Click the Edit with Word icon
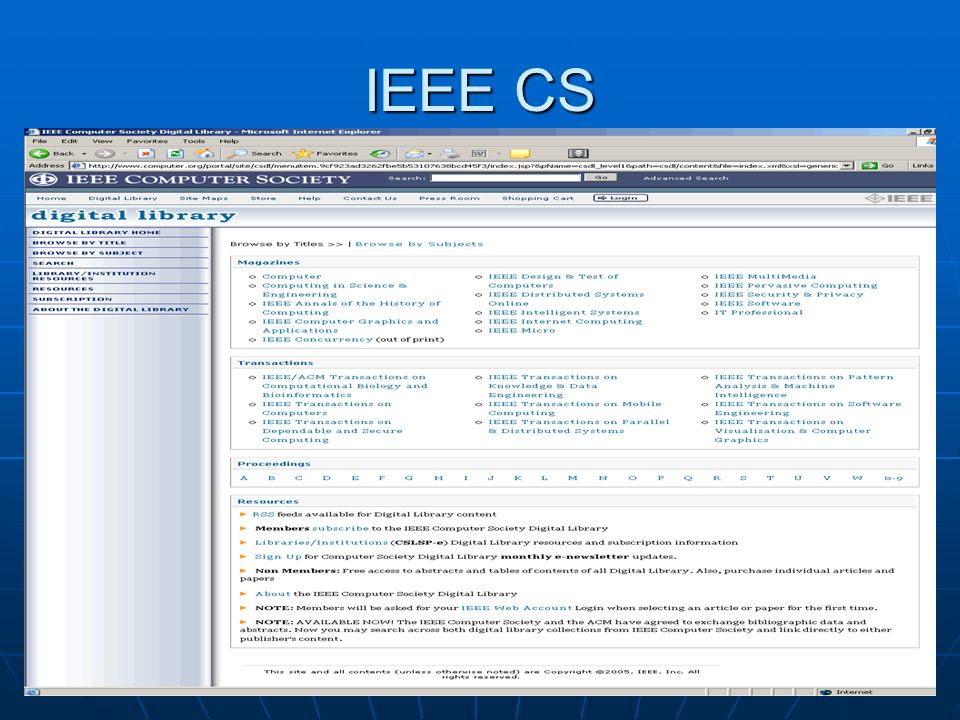 (x=479, y=154)
